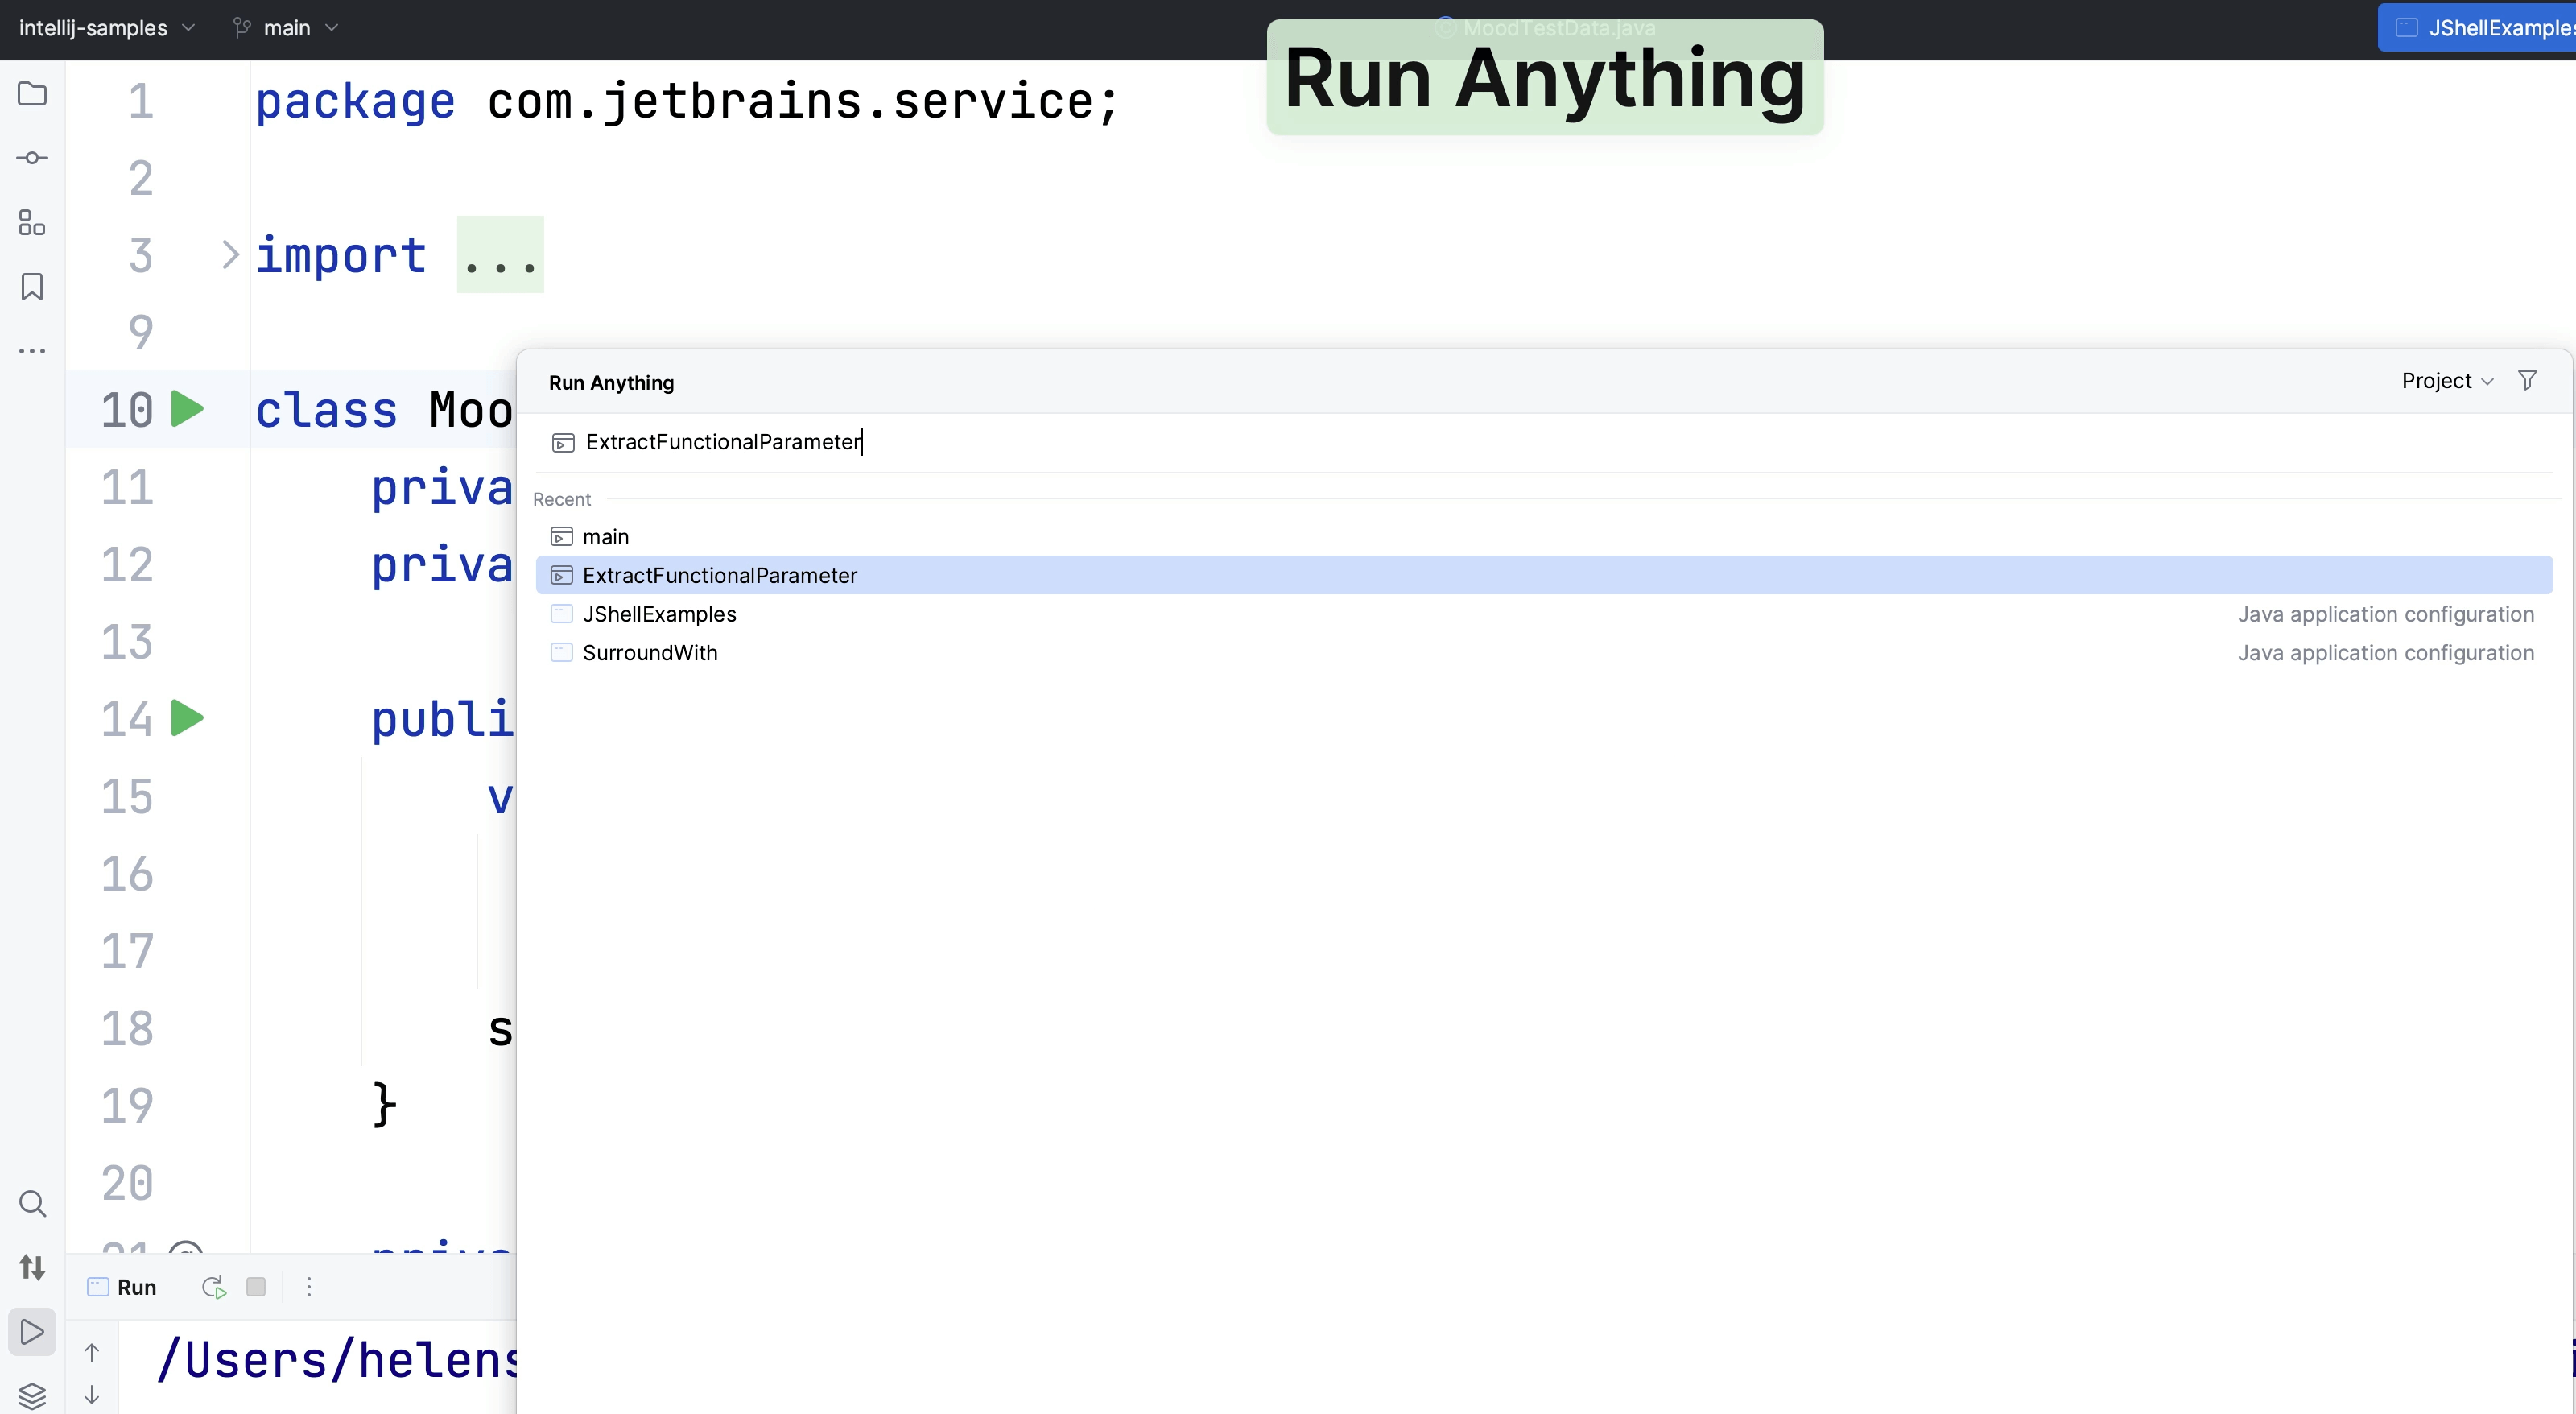Rerun the program in the Run panel

click(212, 1288)
